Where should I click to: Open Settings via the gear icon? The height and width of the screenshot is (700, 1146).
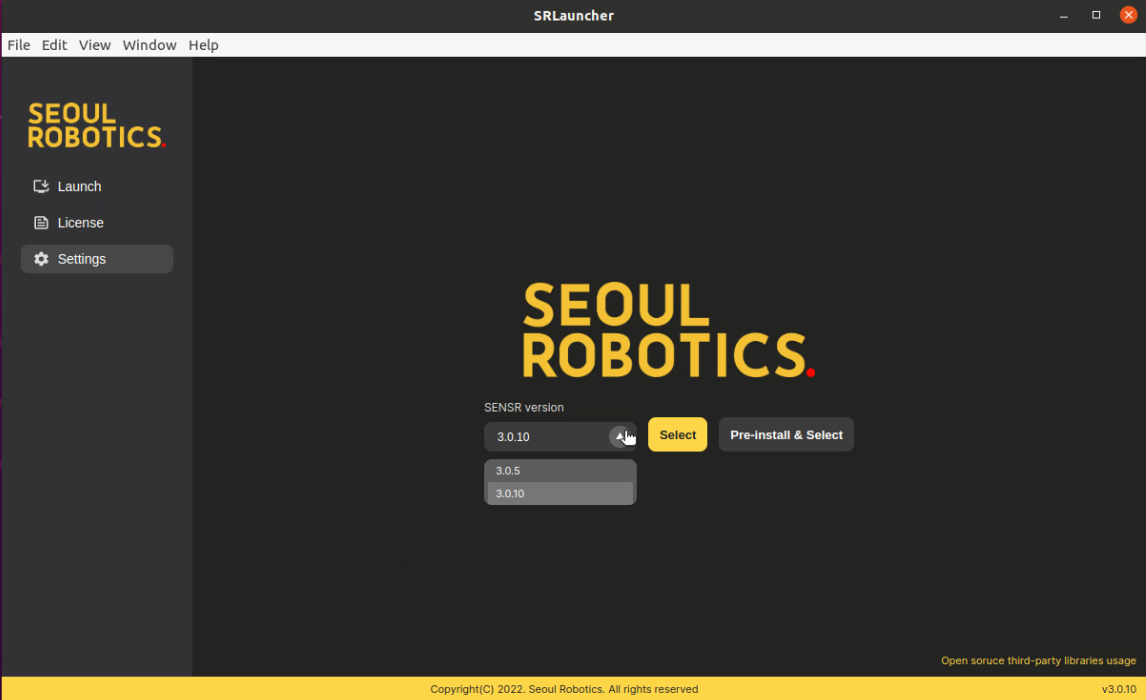40,258
